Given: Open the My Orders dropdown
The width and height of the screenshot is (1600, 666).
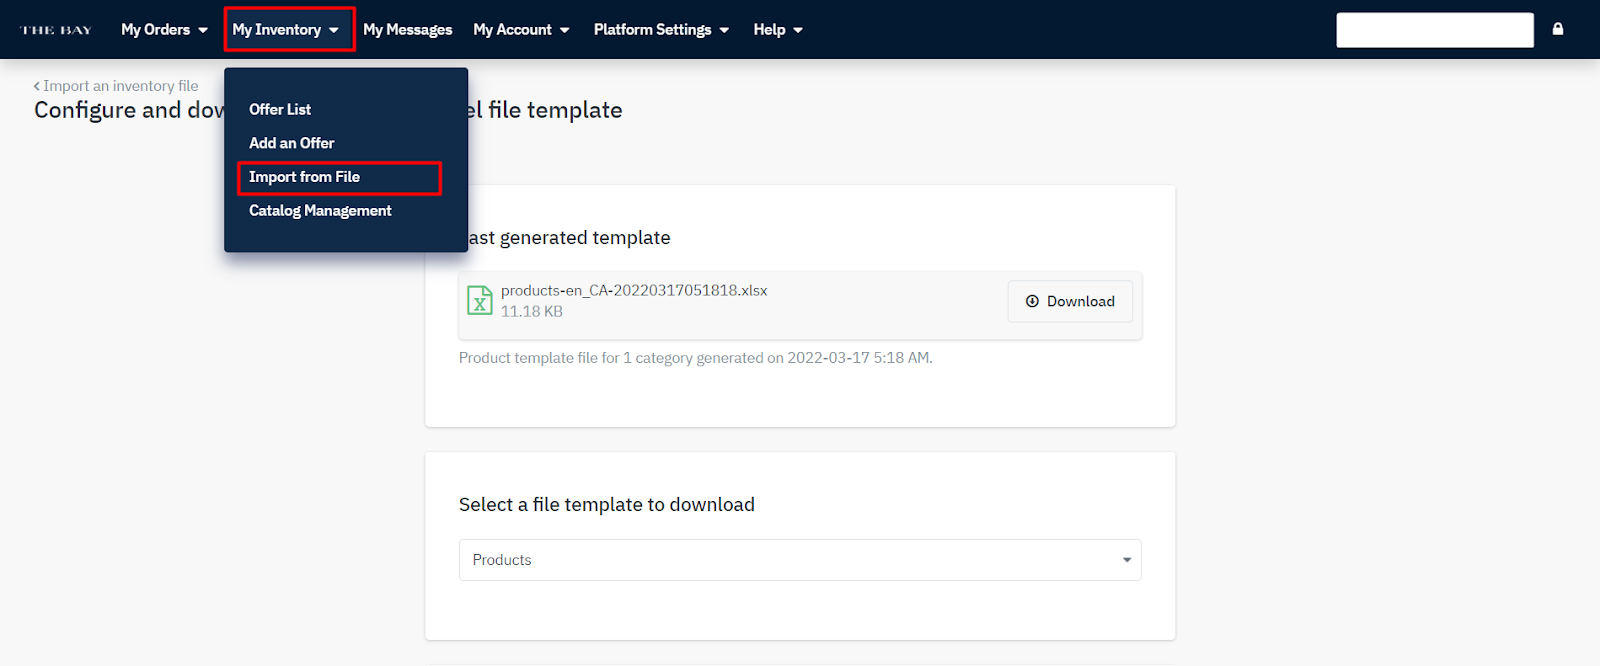Looking at the screenshot, I should click(164, 30).
